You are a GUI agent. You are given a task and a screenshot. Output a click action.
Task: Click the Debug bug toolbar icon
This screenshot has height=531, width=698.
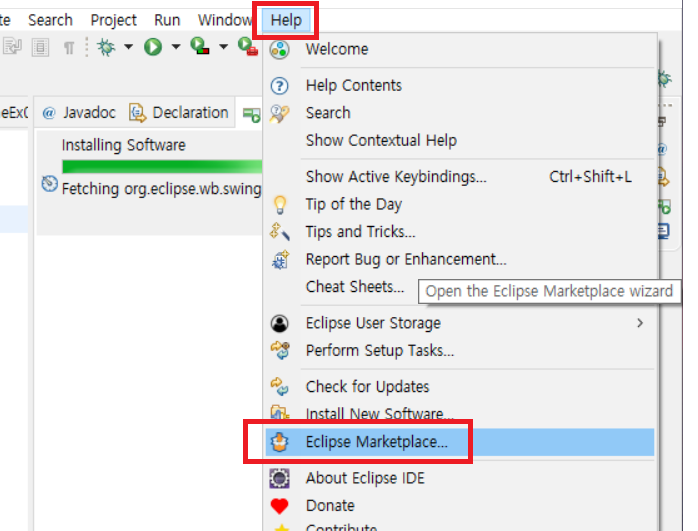coord(106,47)
